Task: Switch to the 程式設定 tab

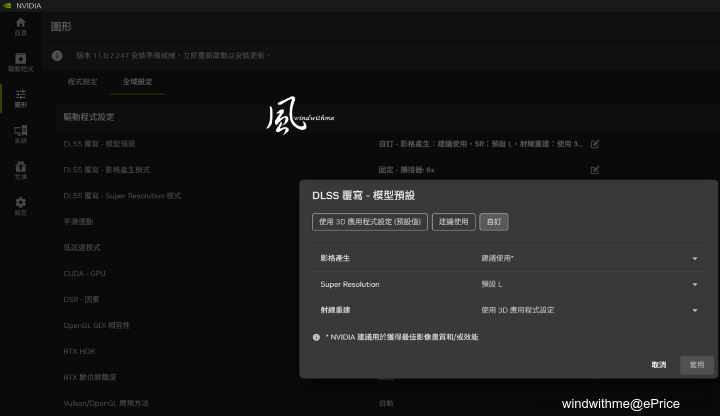Action: (x=83, y=82)
